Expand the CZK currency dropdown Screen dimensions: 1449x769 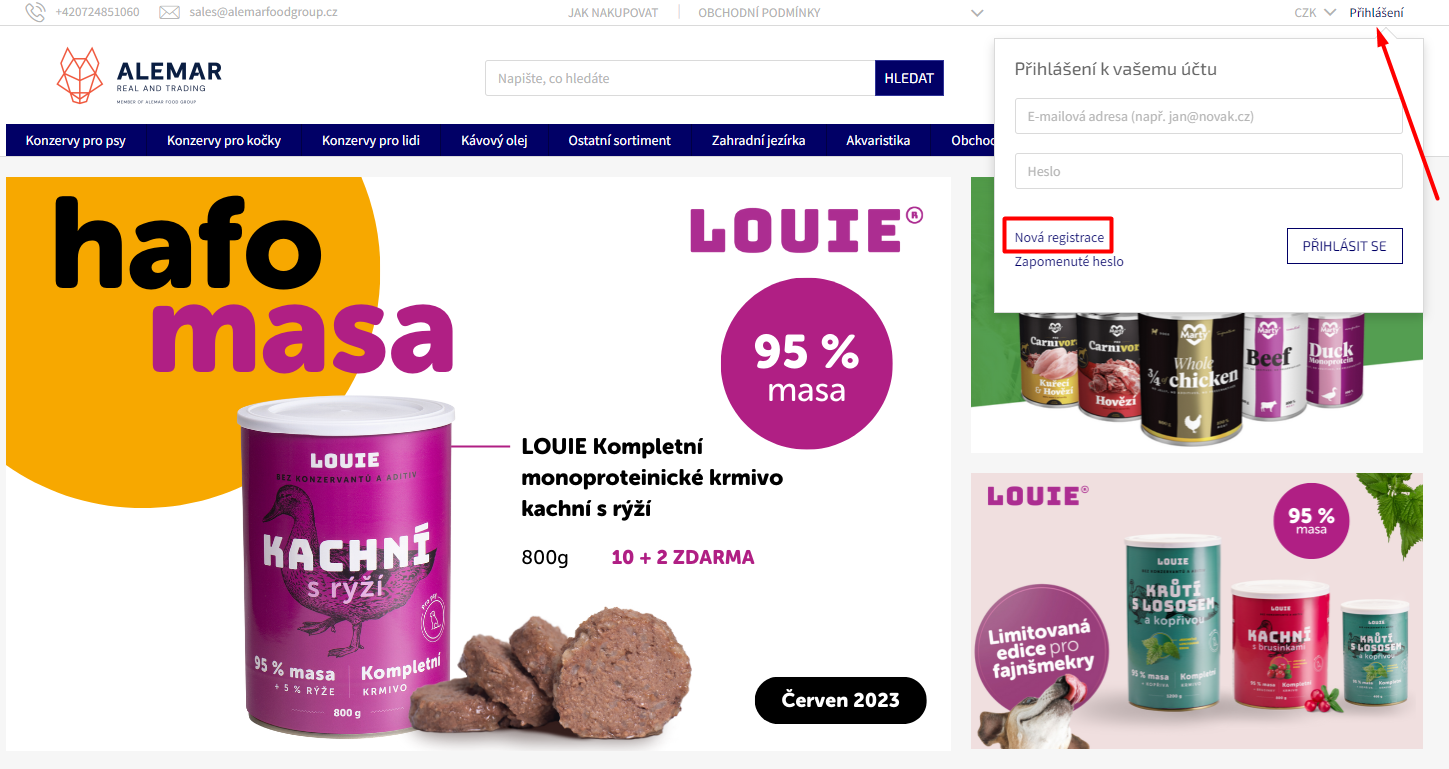coord(1315,12)
